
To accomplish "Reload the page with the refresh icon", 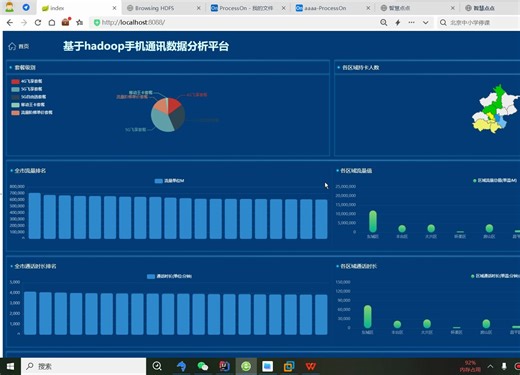I will (38, 22).
